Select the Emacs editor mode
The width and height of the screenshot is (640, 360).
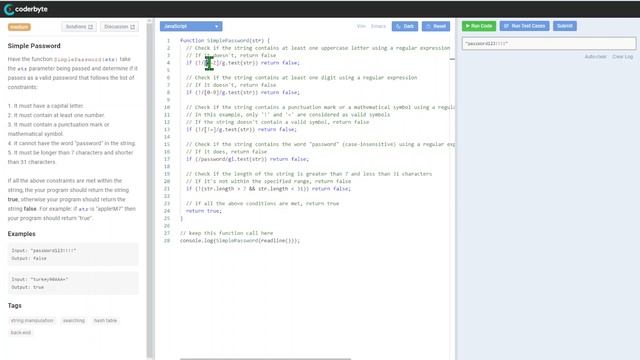coord(378,26)
